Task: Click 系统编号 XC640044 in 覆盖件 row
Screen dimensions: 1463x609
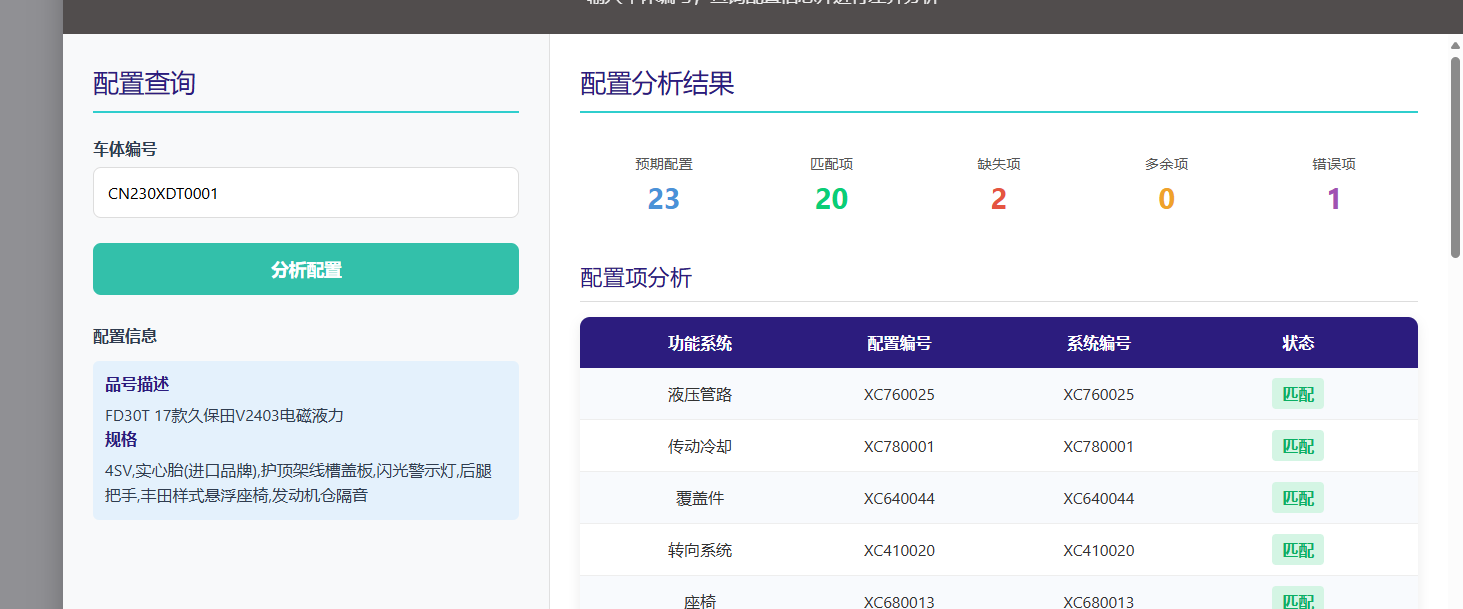Action: pos(1098,498)
